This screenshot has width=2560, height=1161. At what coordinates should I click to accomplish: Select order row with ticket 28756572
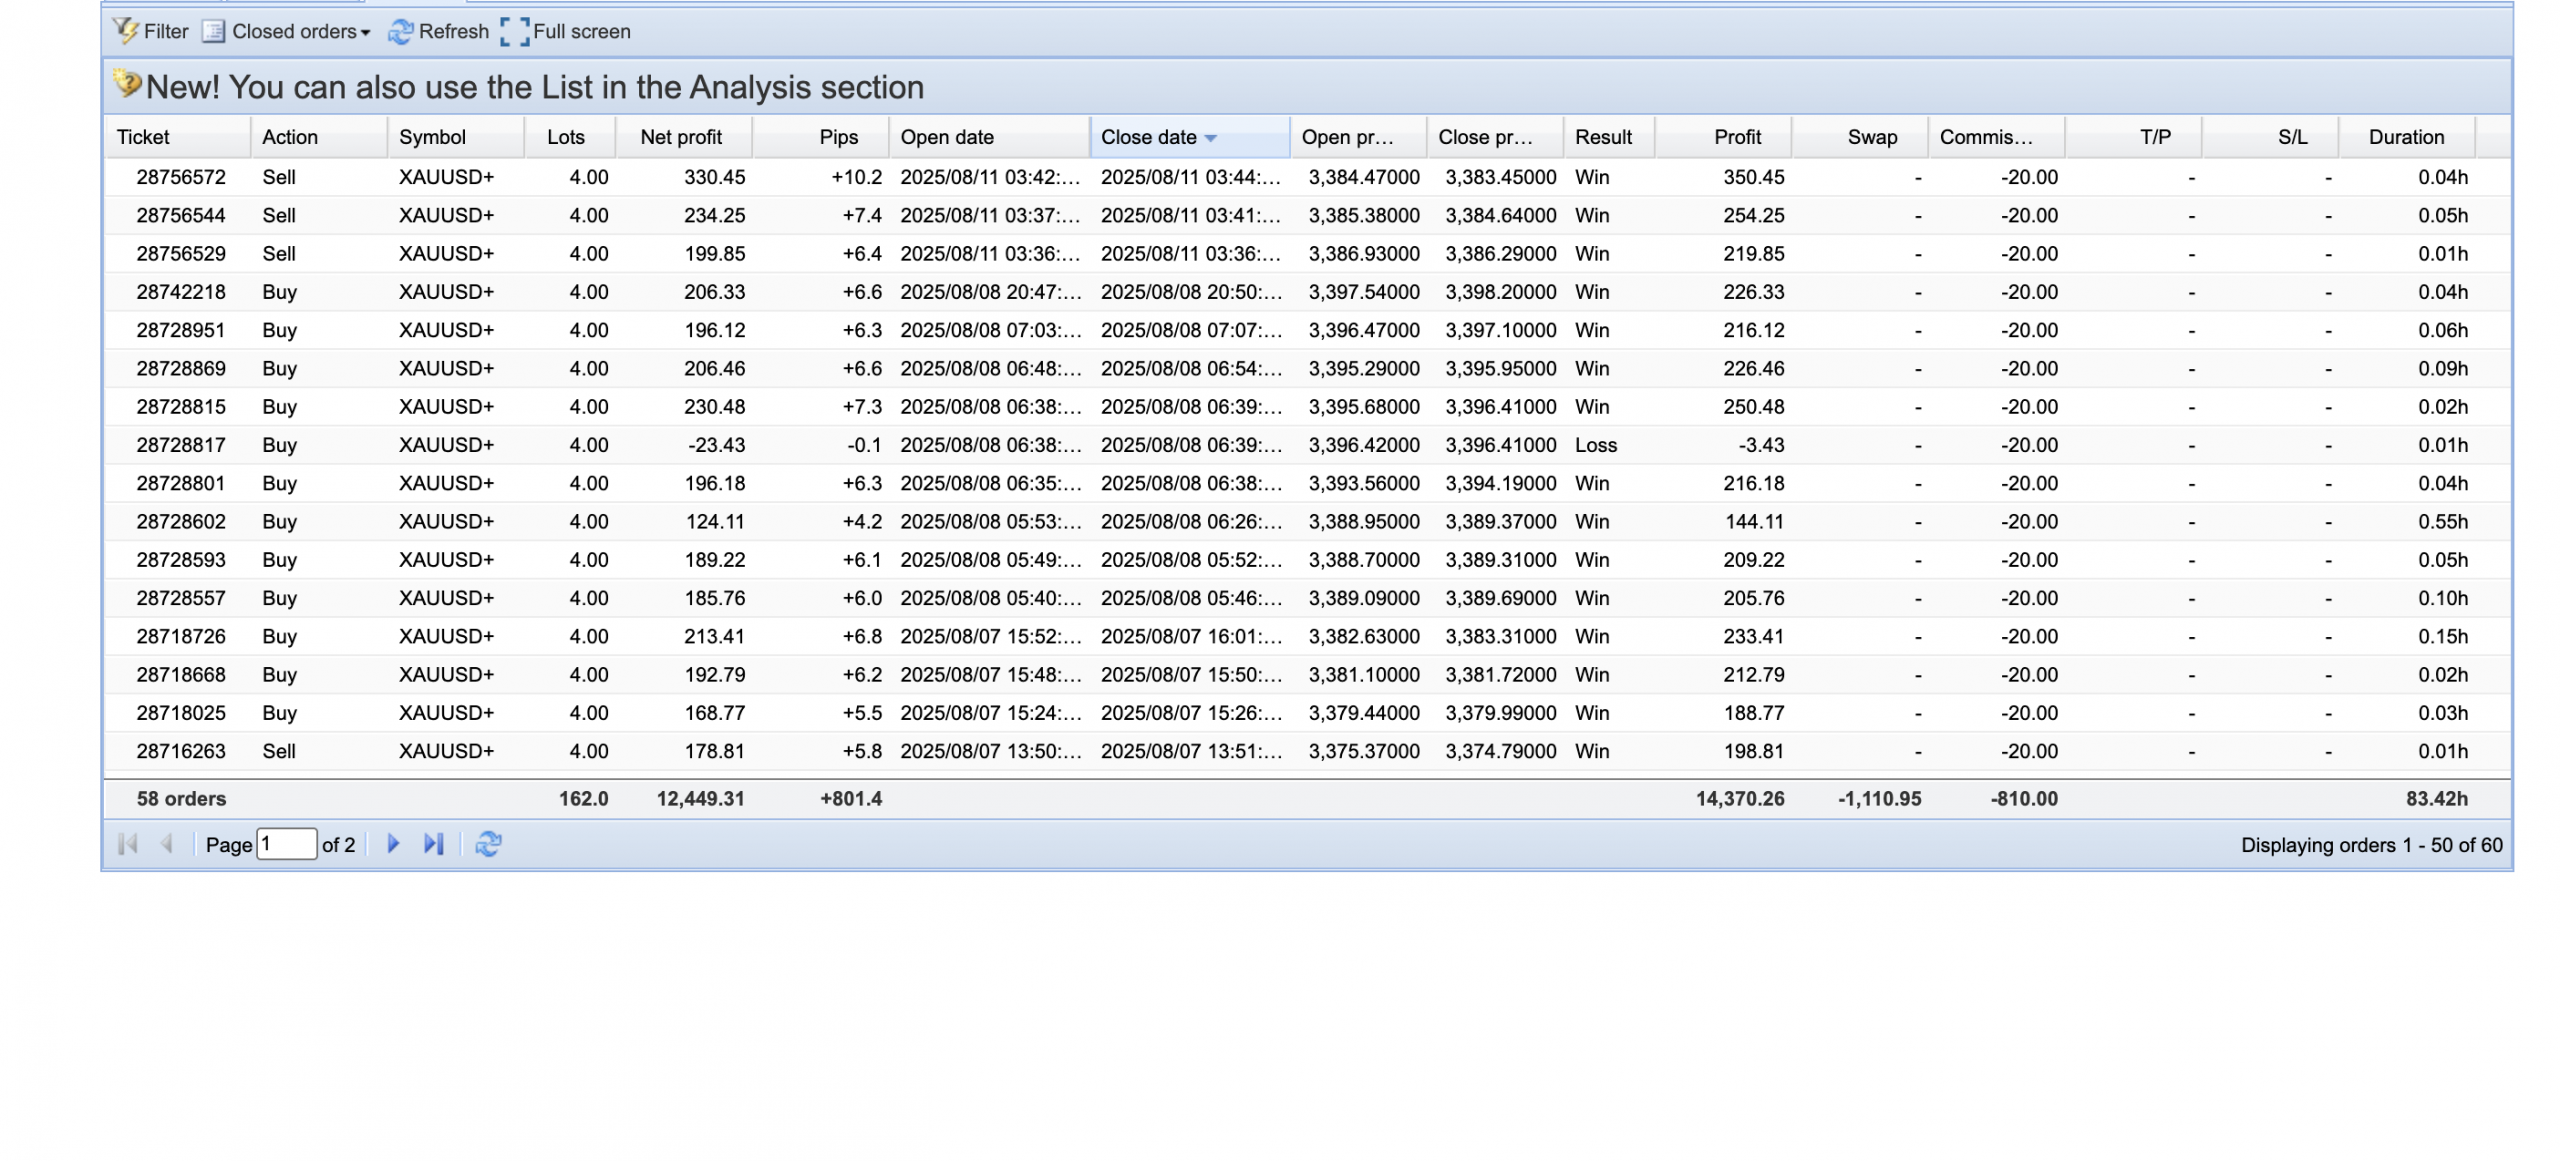tap(181, 177)
